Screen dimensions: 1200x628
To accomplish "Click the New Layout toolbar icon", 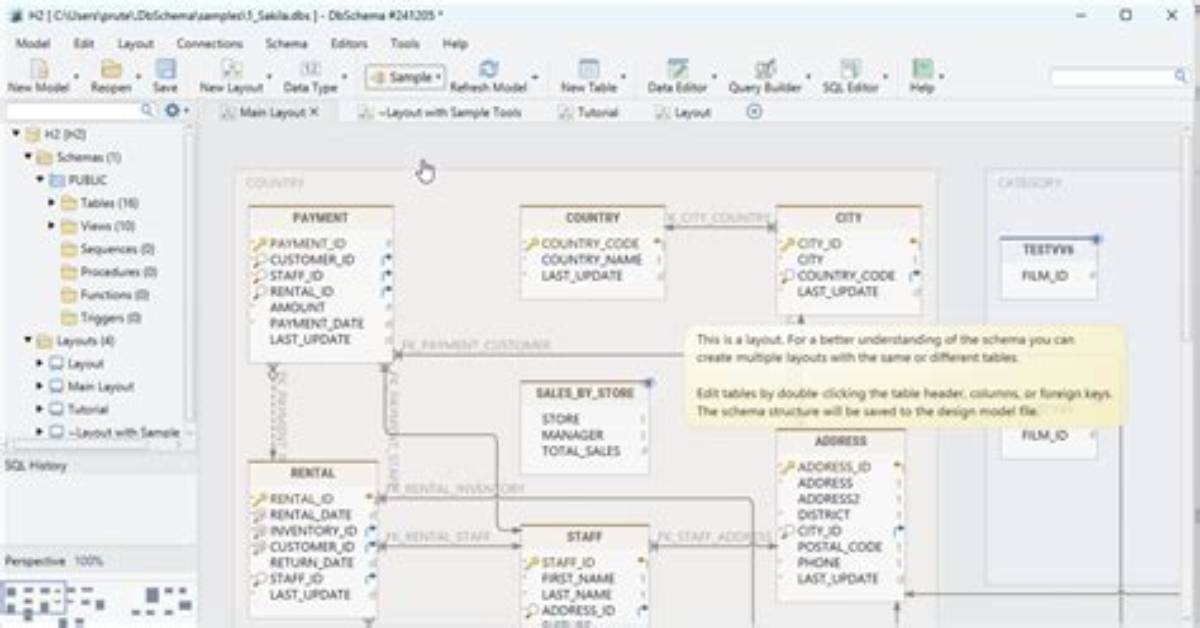I will pos(231,69).
